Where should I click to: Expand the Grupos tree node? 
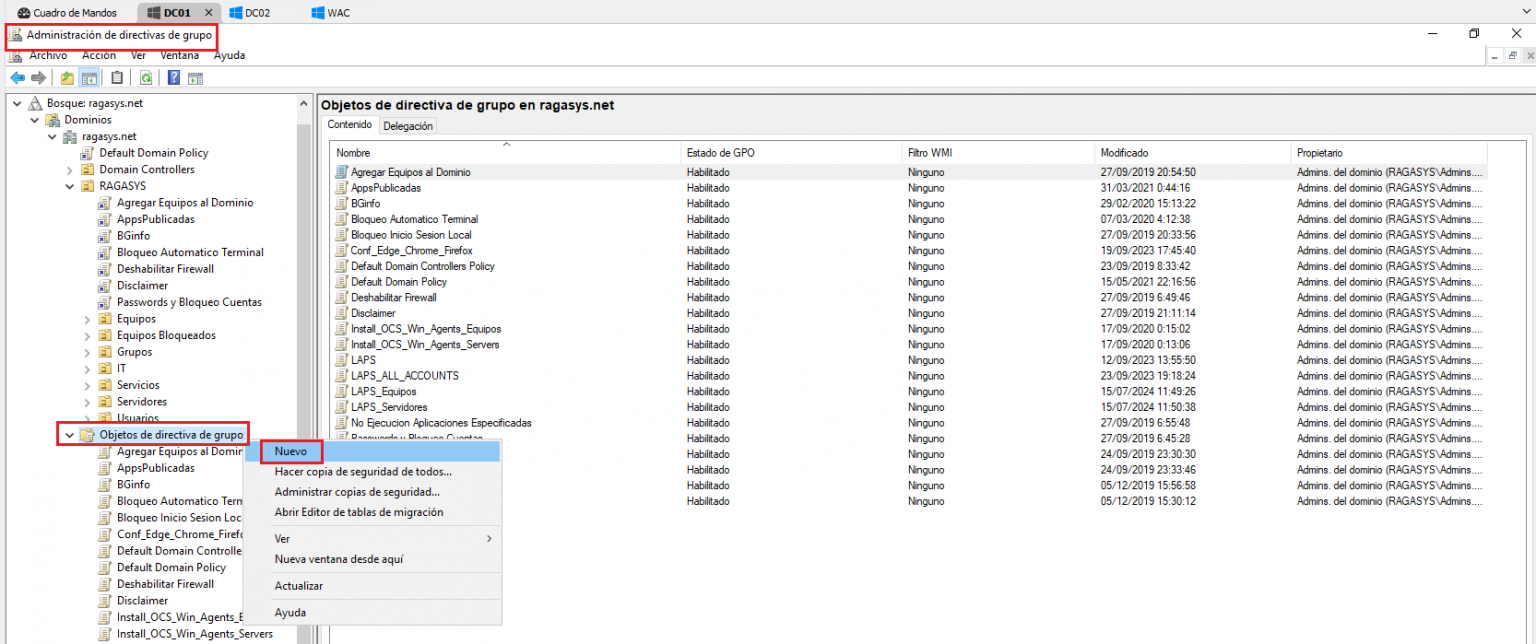[87, 352]
